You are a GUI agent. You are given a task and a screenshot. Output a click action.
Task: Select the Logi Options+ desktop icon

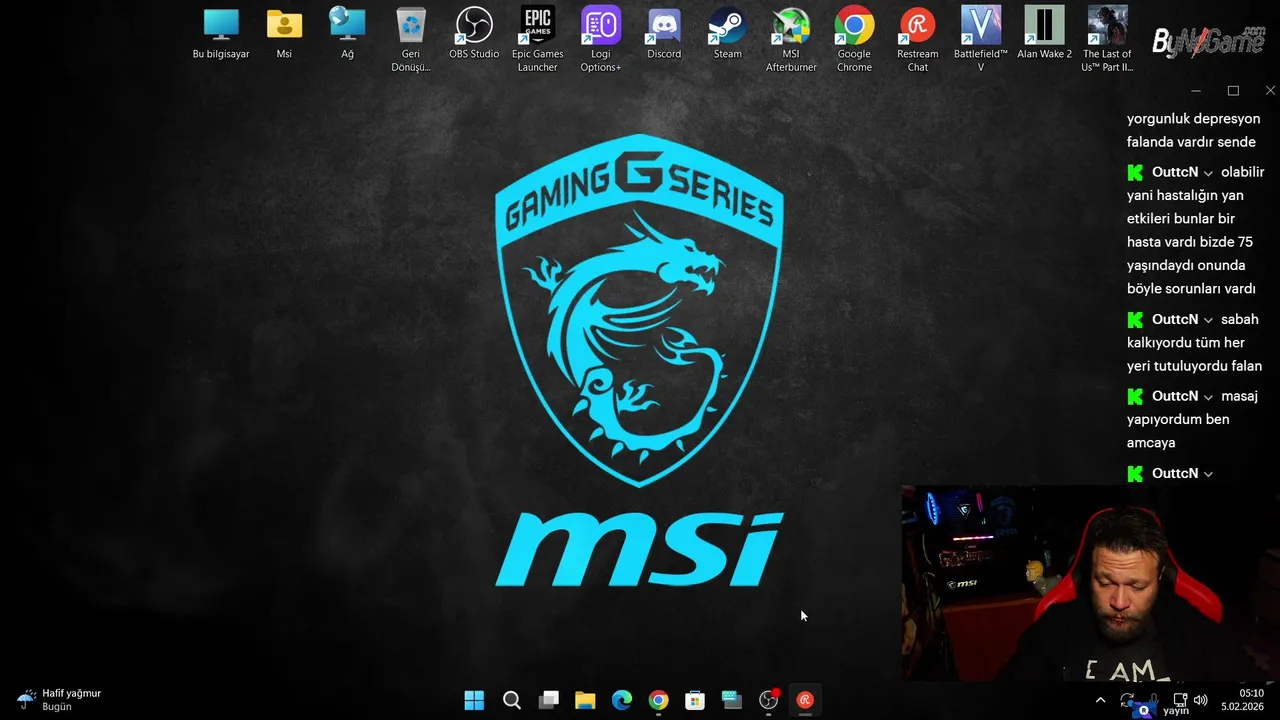601,39
